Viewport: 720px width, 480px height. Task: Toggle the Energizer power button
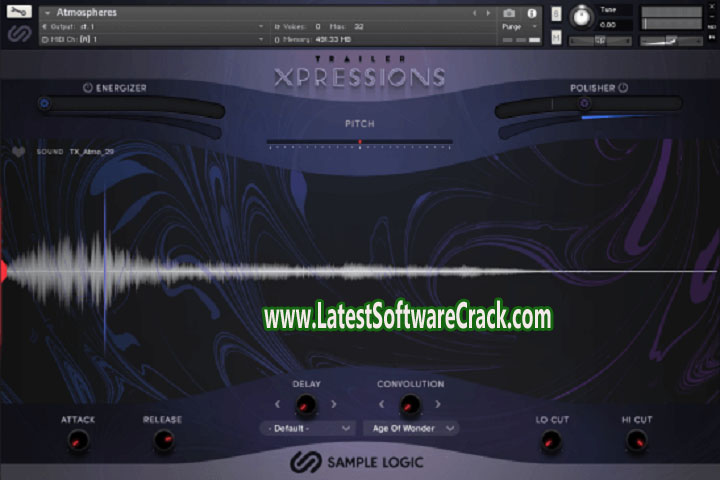pyautogui.click(x=88, y=87)
